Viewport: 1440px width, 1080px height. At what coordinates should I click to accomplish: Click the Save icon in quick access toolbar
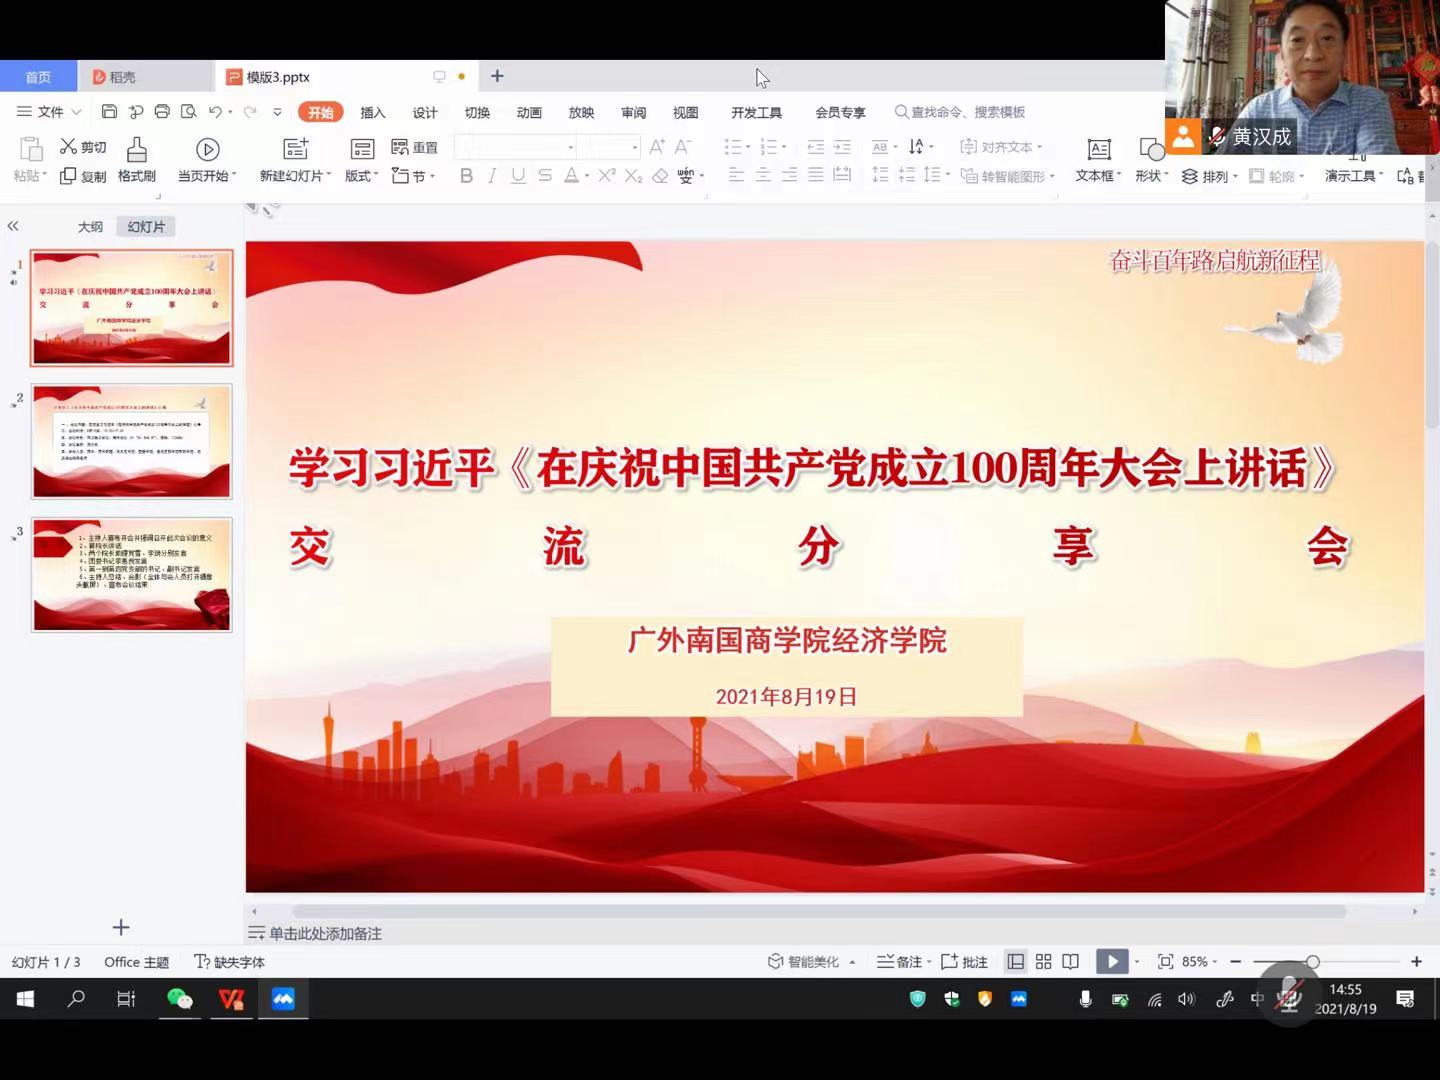[110, 112]
